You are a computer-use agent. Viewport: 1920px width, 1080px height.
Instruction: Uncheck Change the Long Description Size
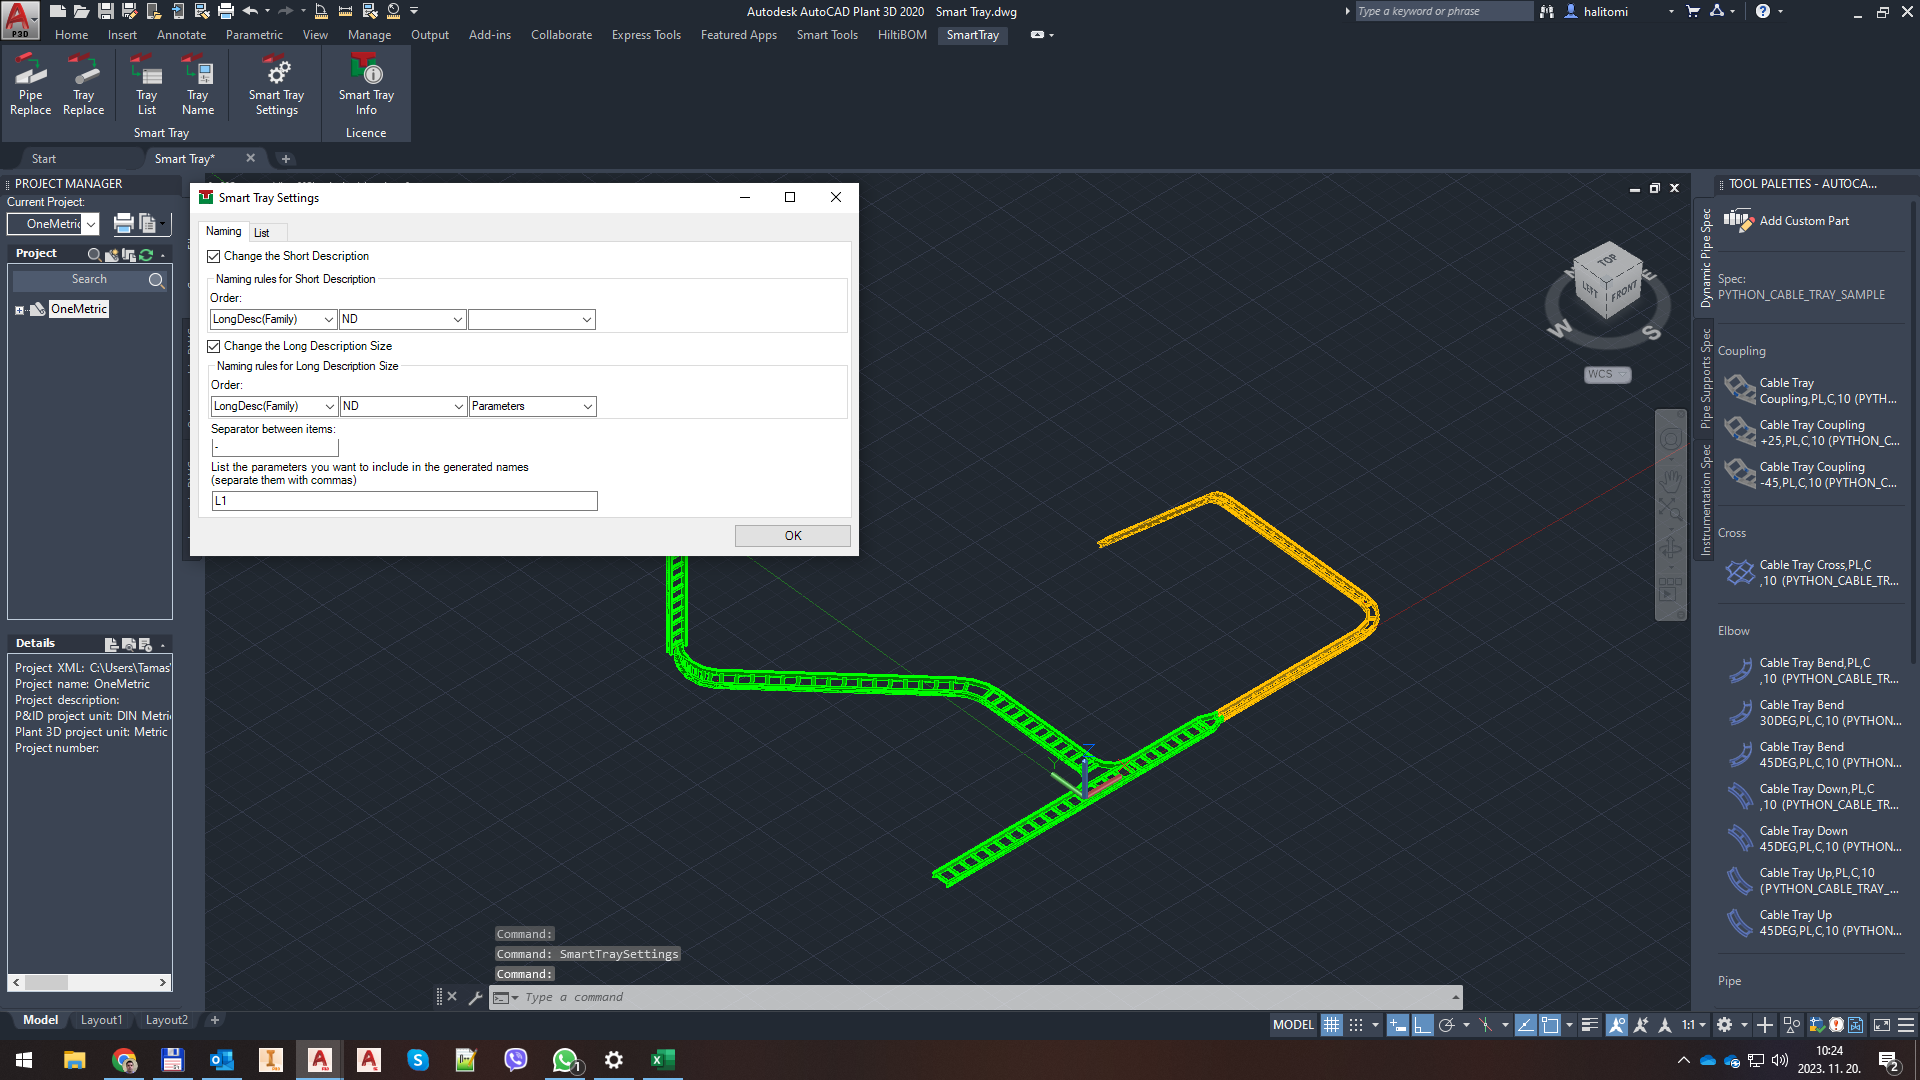coord(214,347)
